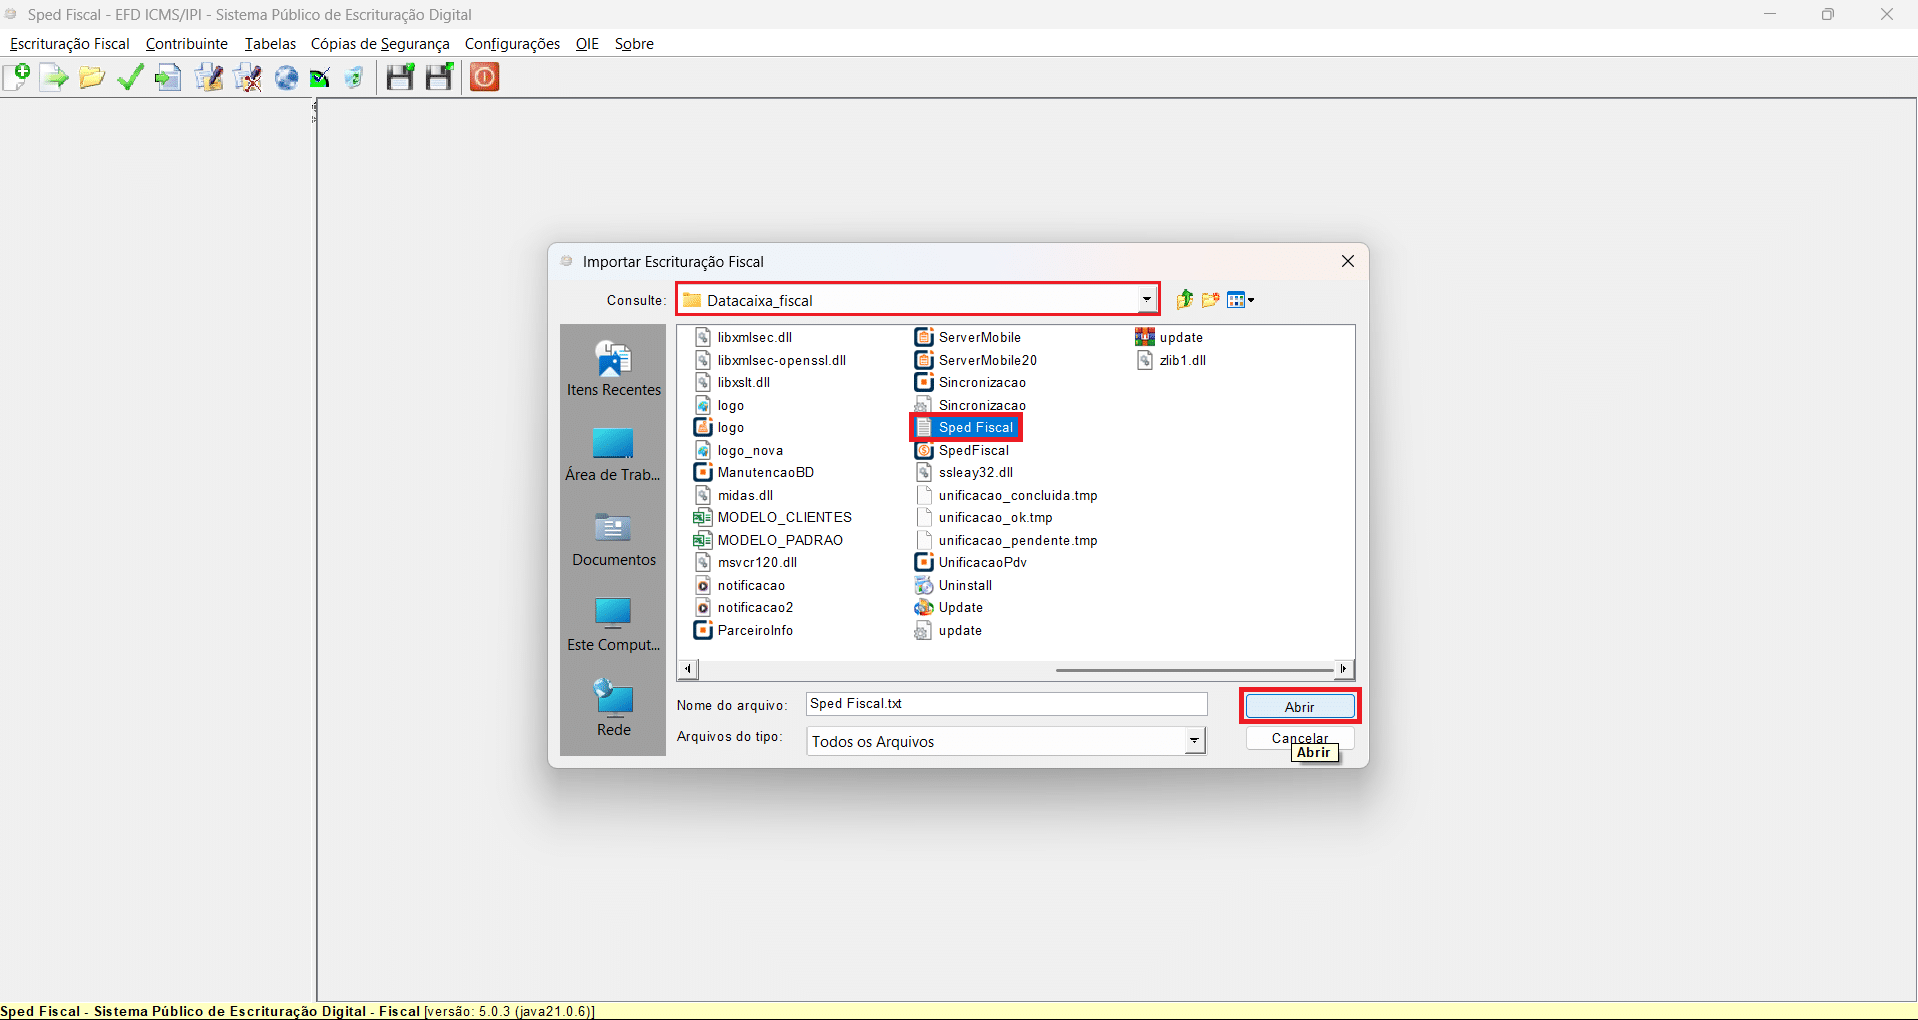Click the green checkmark toolbar icon

130,77
